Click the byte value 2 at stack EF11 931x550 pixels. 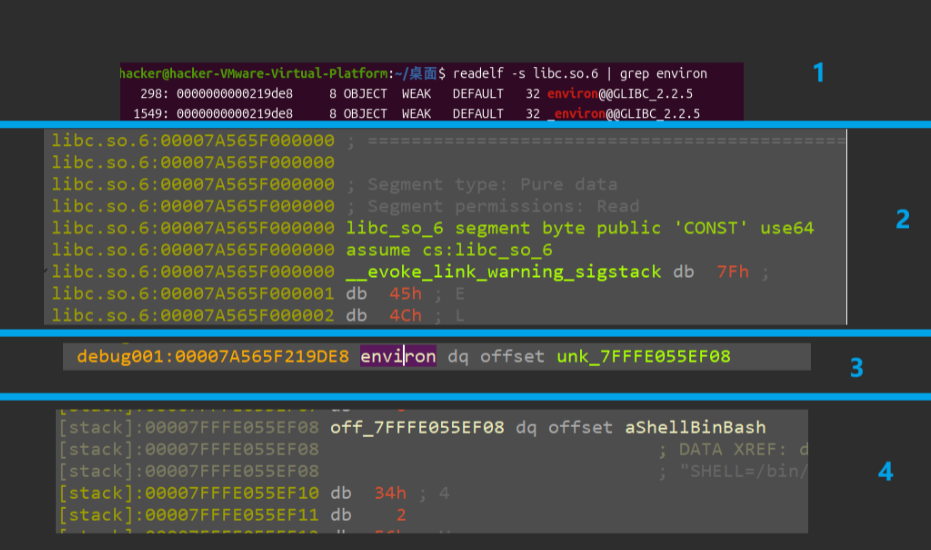tap(401, 515)
